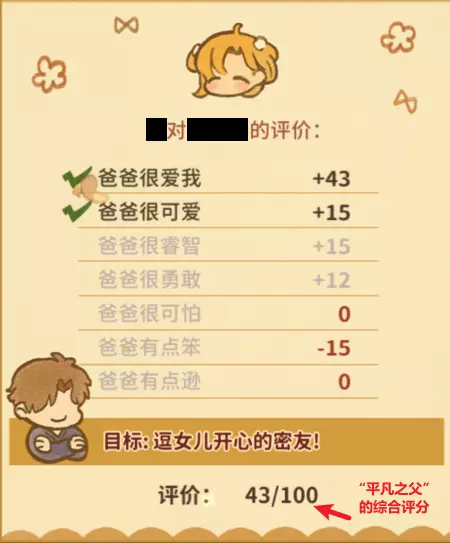Toggle the checkmark for 爸爸很爱我
This screenshot has height=543, width=450.
point(77,177)
